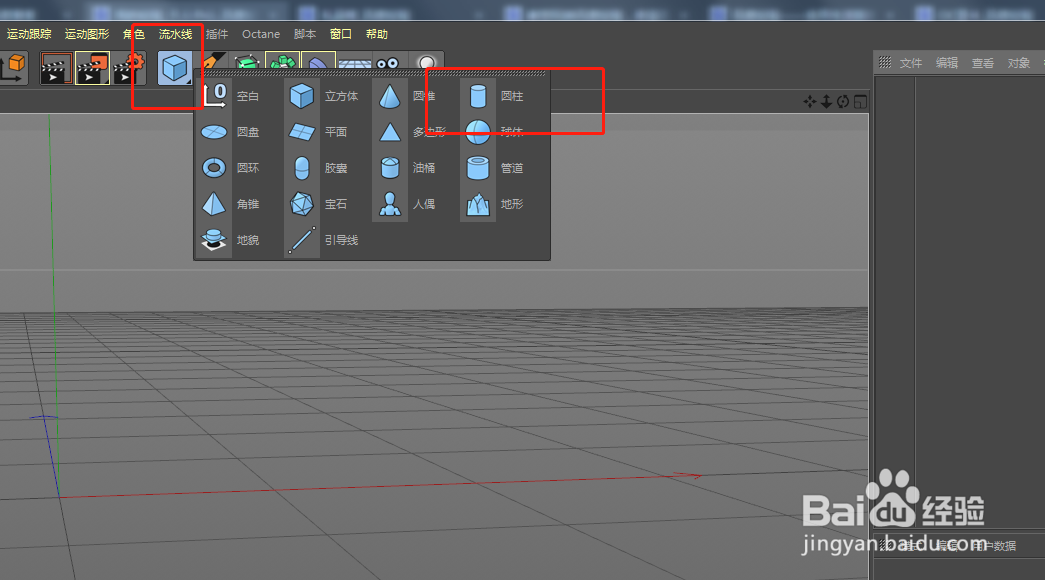Click the spline pen tool icon
Image resolution: width=1045 pixels, height=580 pixels.
pos(212,61)
